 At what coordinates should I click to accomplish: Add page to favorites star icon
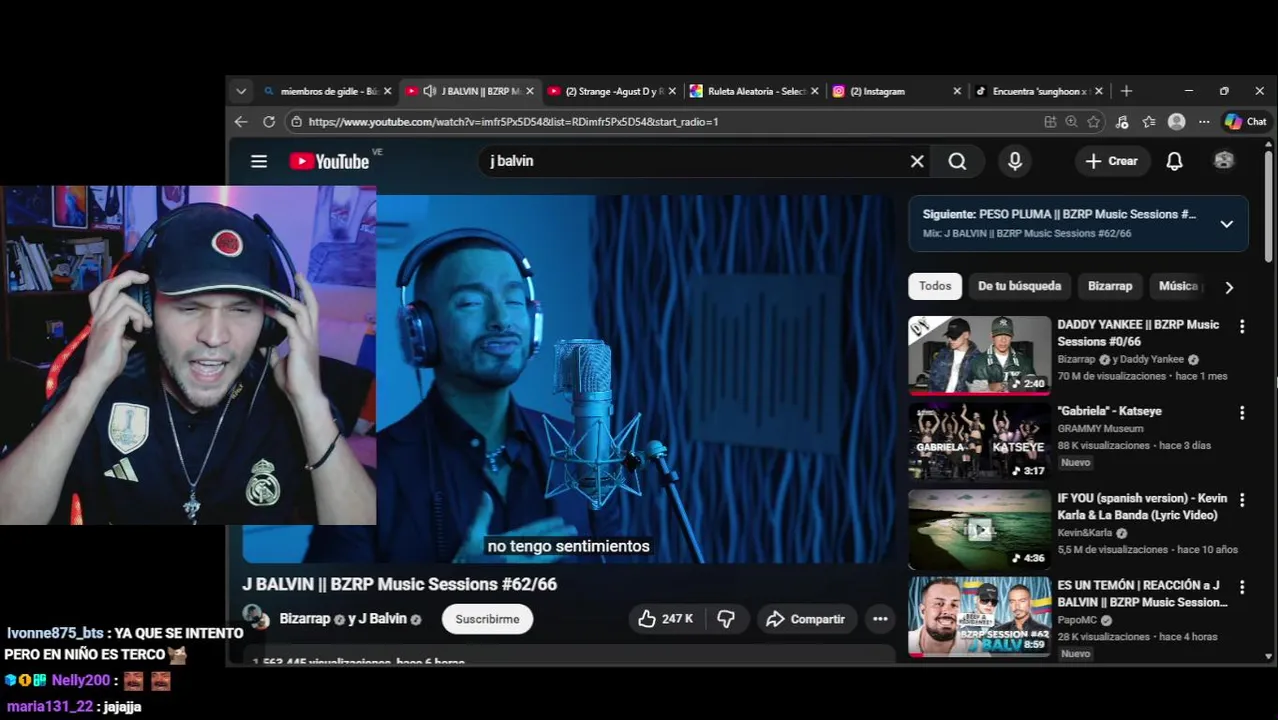pos(1094,121)
